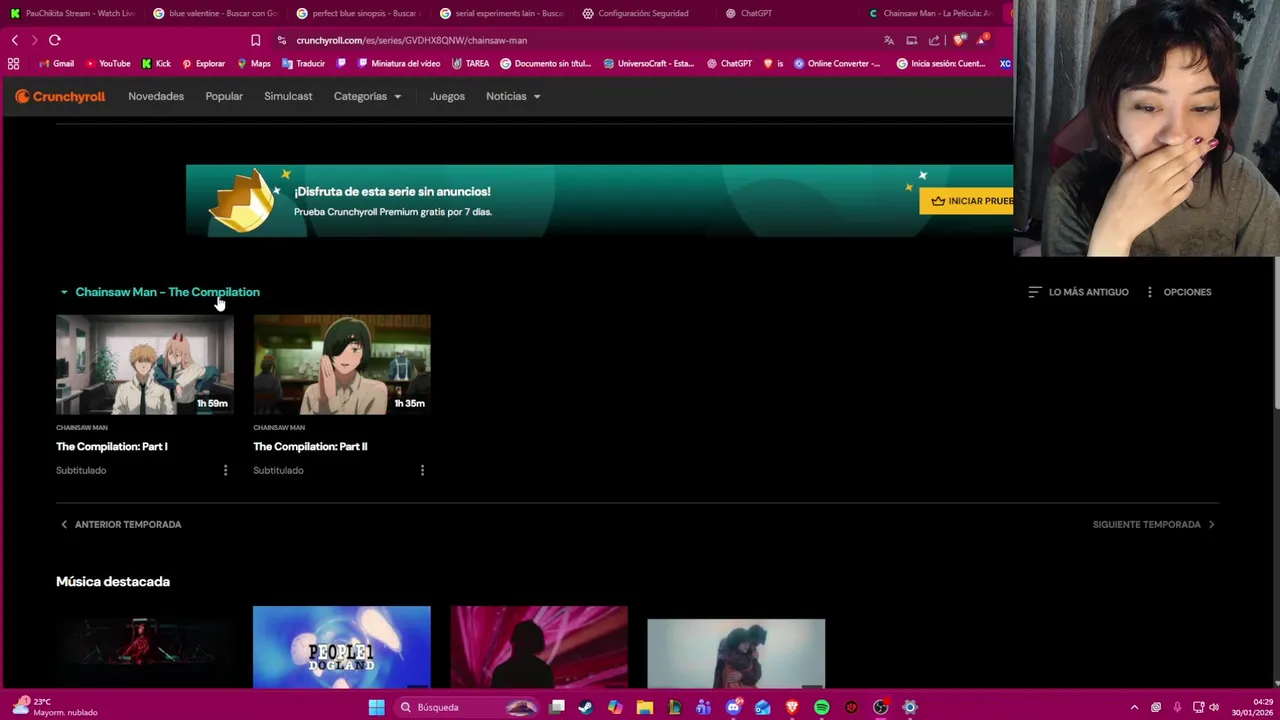This screenshot has width=1280, height=720.
Task: Open the Popular menu item
Action: (224, 96)
